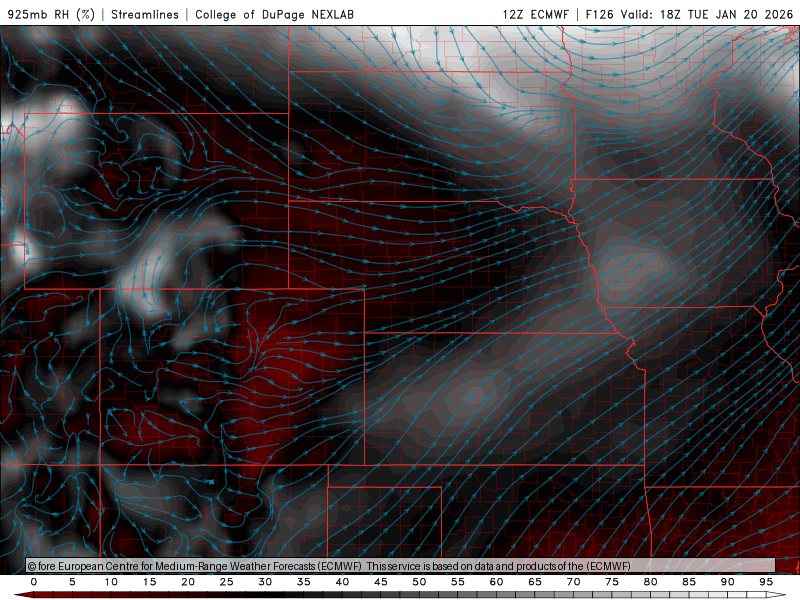The image size is (800, 600).
Task: Click the "65" color scale value
Action: (535, 582)
